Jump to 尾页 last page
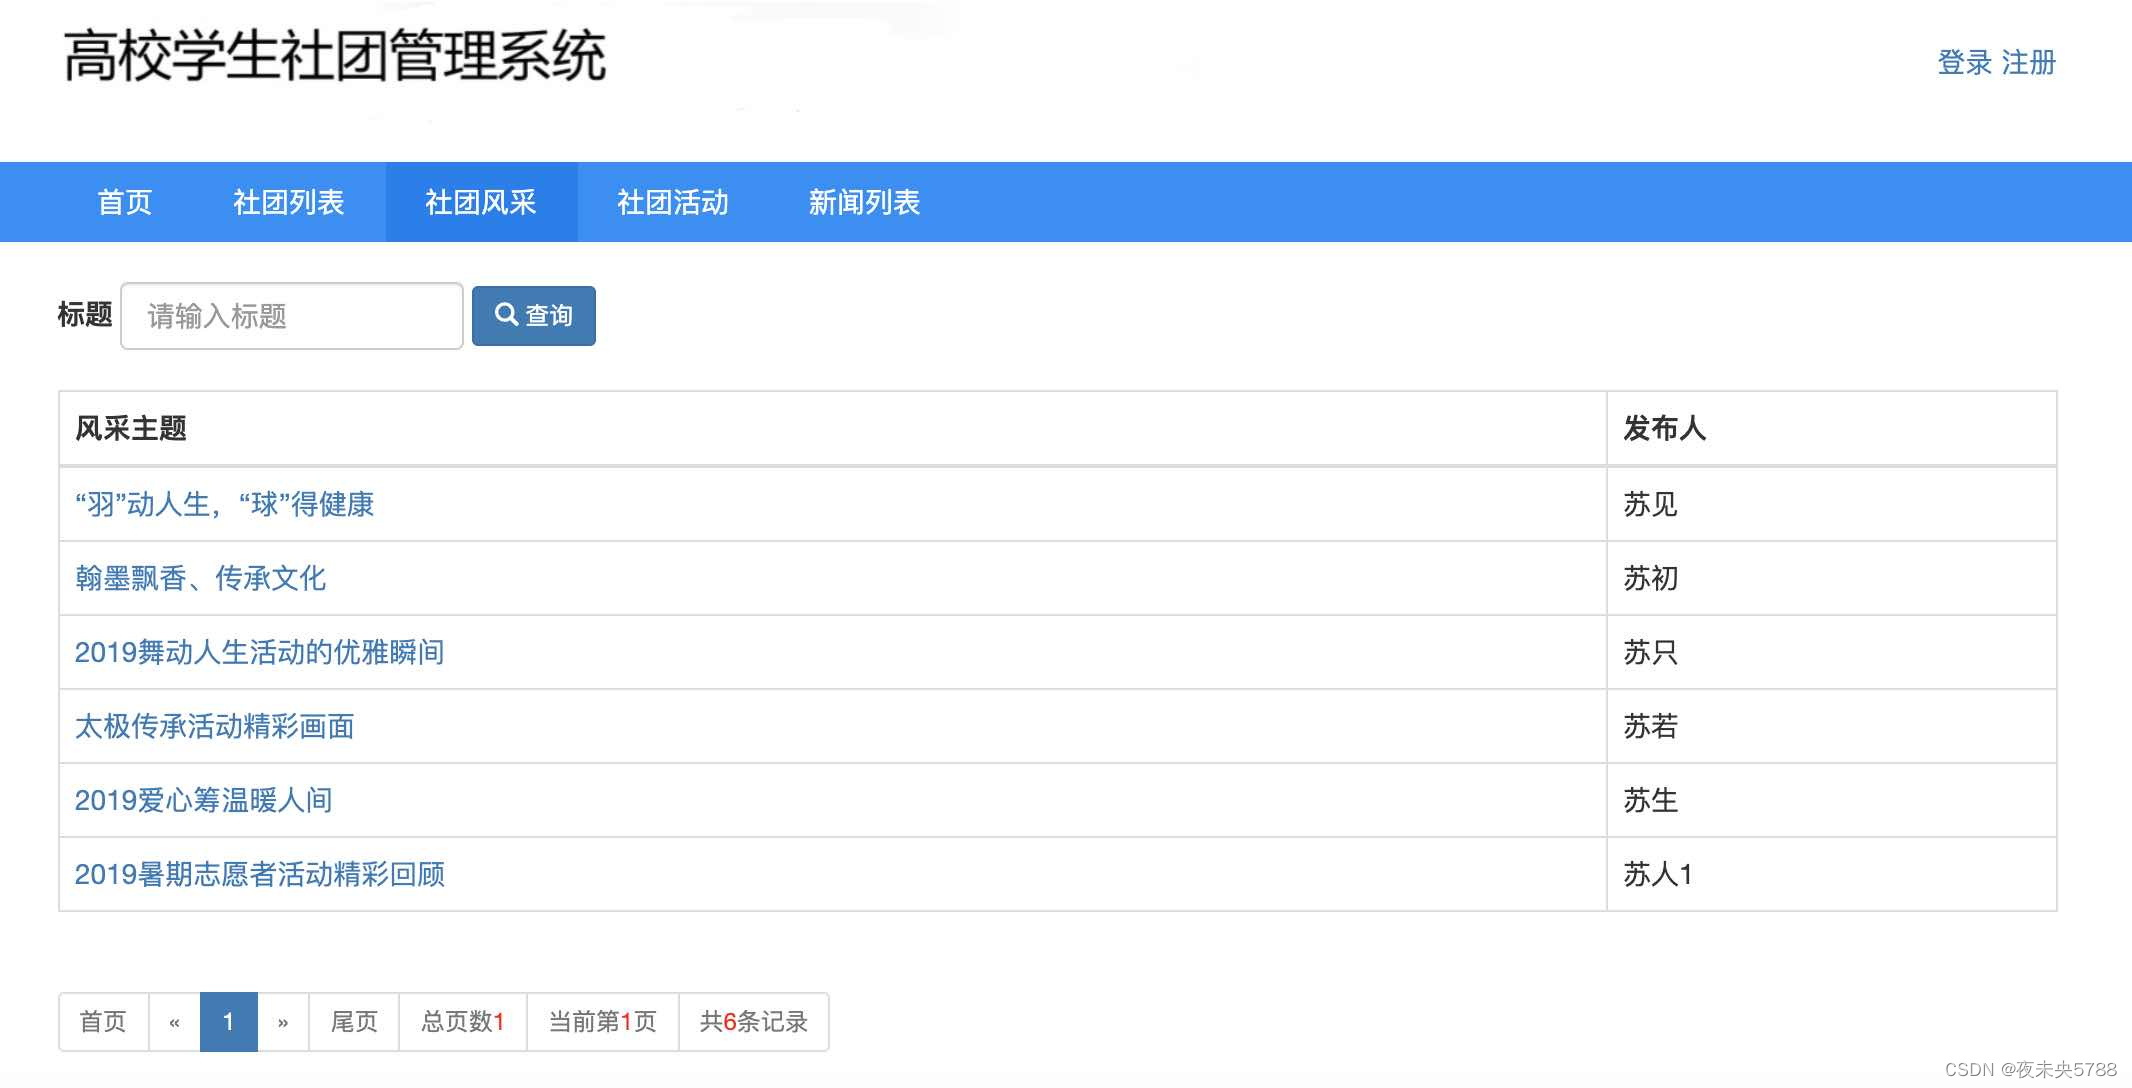2132x1088 pixels. pyautogui.click(x=354, y=1021)
